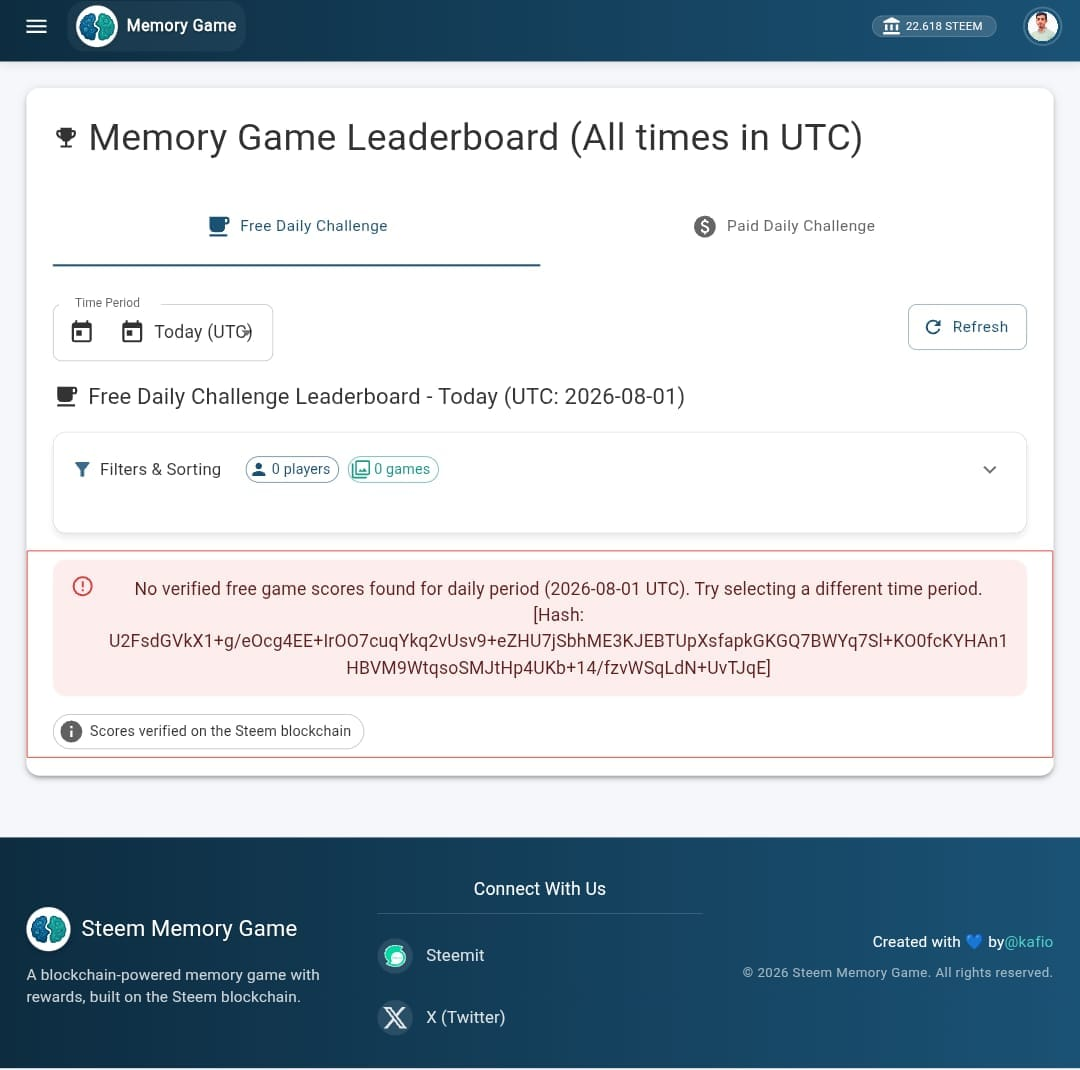Viewport: 1080px width, 1070px height.
Task: Open the Time Period dropdown
Action: [x=163, y=332]
